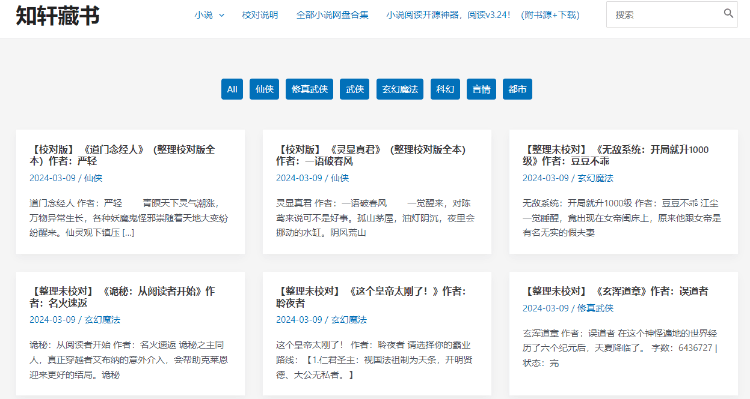Viewport: 750px width, 399px height.
Task: Click 修真武侠 tag under 《玄浑道章》
Action: pyautogui.click(x=595, y=308)
